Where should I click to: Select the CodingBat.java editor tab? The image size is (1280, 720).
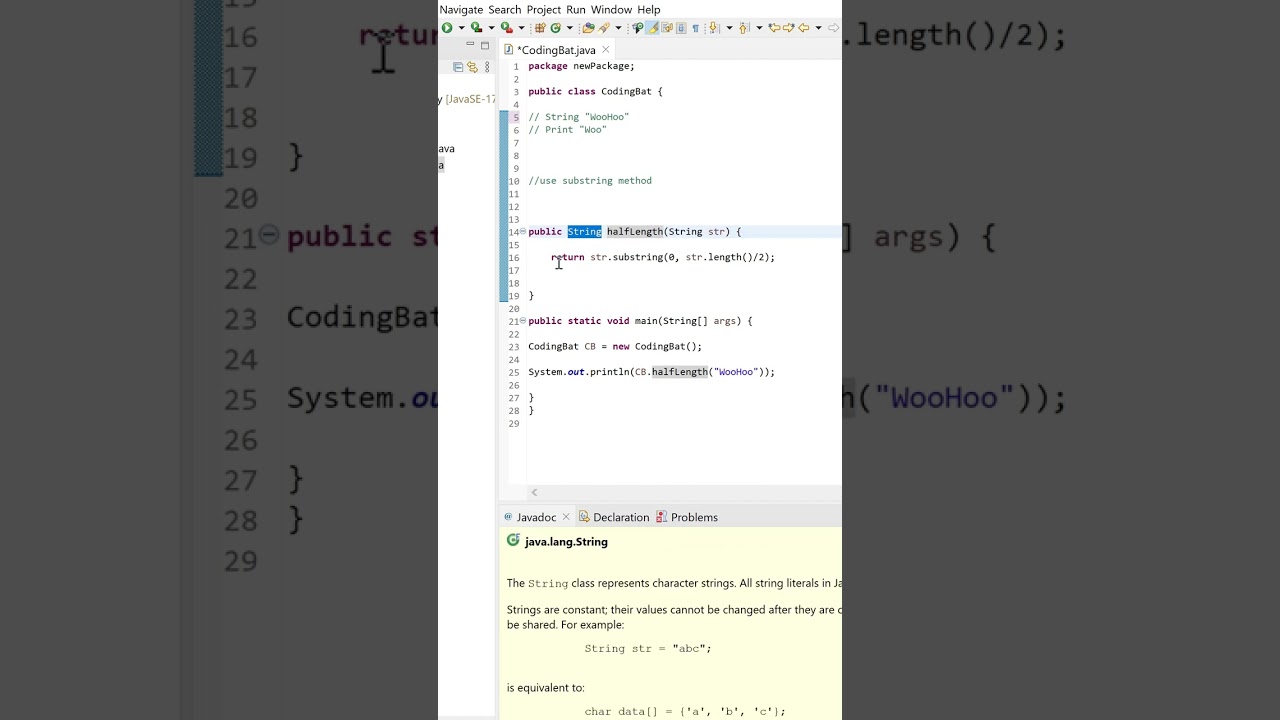click(x=556, y=50)
